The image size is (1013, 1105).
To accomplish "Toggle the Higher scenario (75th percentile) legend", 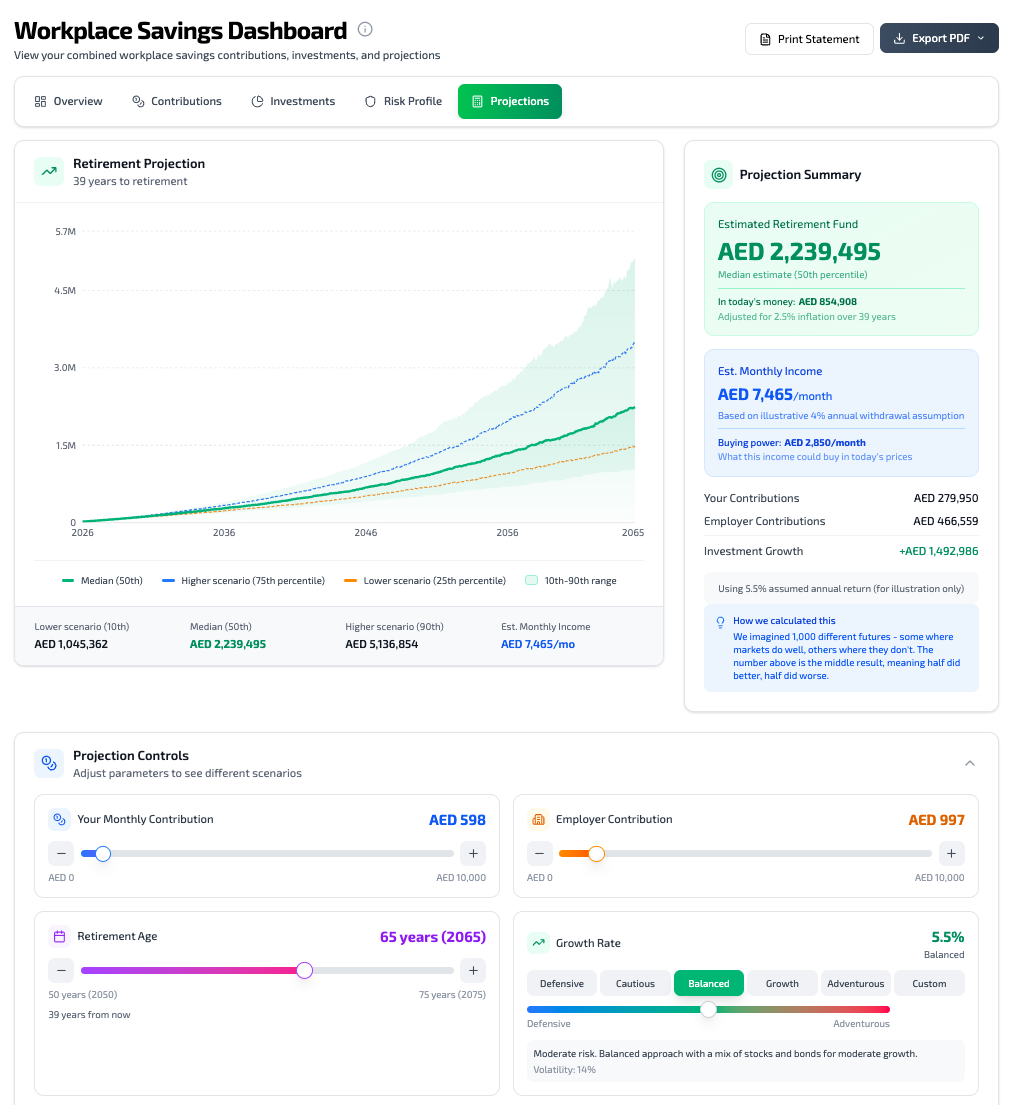I will (243, 581).
